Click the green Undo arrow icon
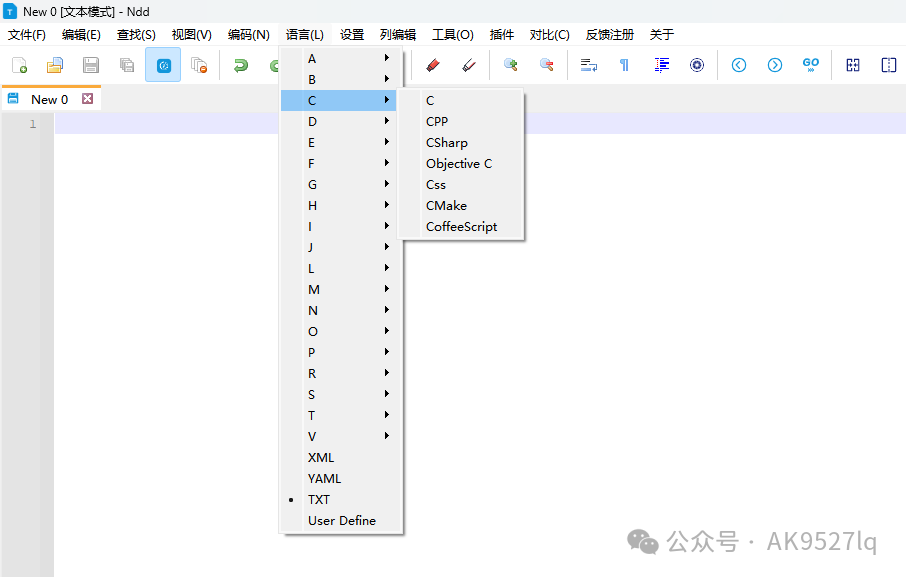The height and width of the screenshot is (577, 906). 240,65
